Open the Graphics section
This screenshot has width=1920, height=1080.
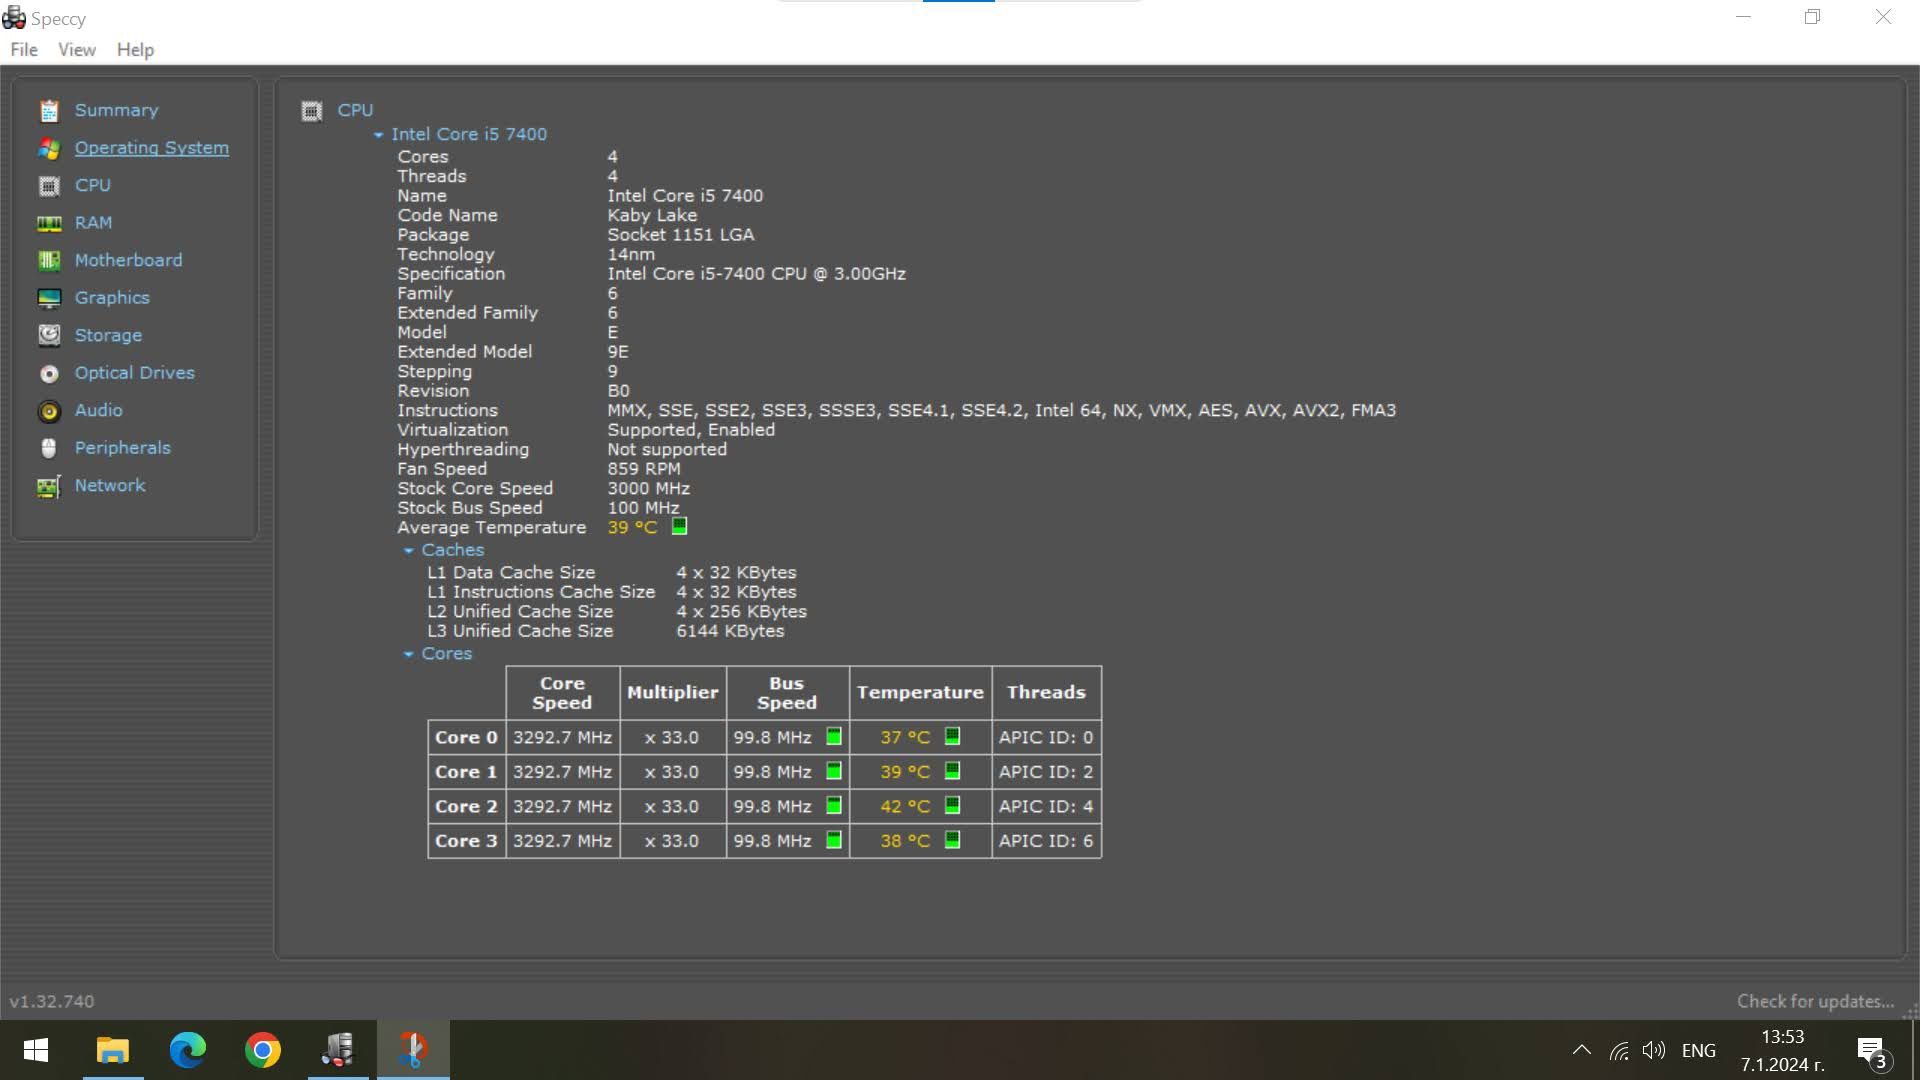112,298
